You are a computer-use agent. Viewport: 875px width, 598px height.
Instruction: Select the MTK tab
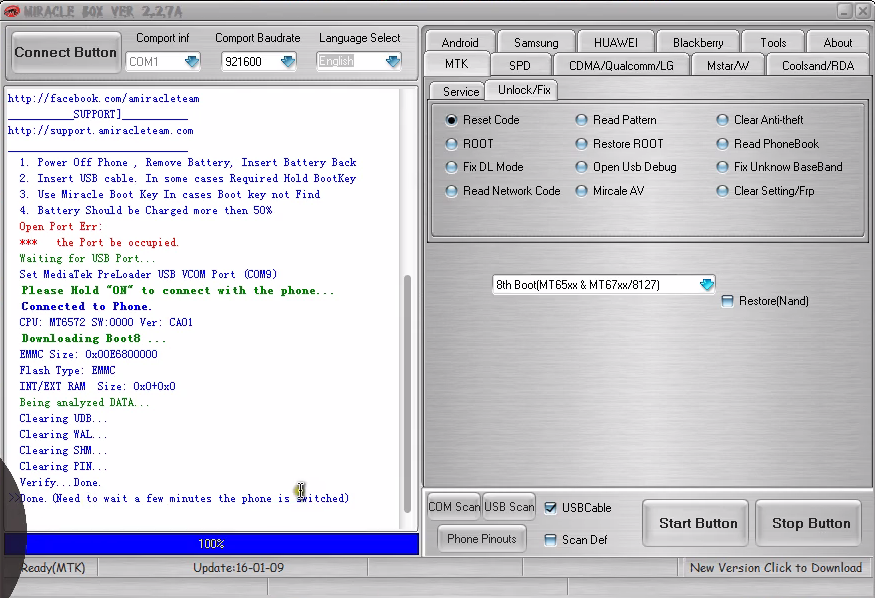pos(456,64)
